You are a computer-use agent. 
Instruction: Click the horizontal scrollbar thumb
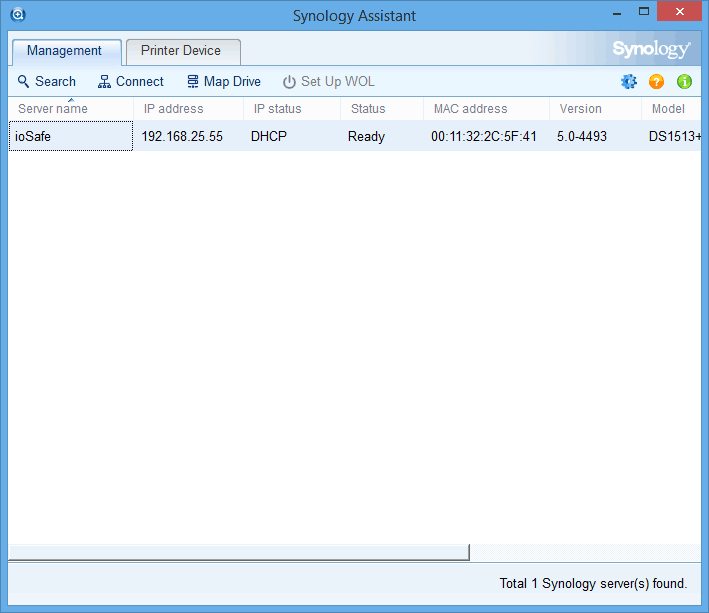point(239,552)
